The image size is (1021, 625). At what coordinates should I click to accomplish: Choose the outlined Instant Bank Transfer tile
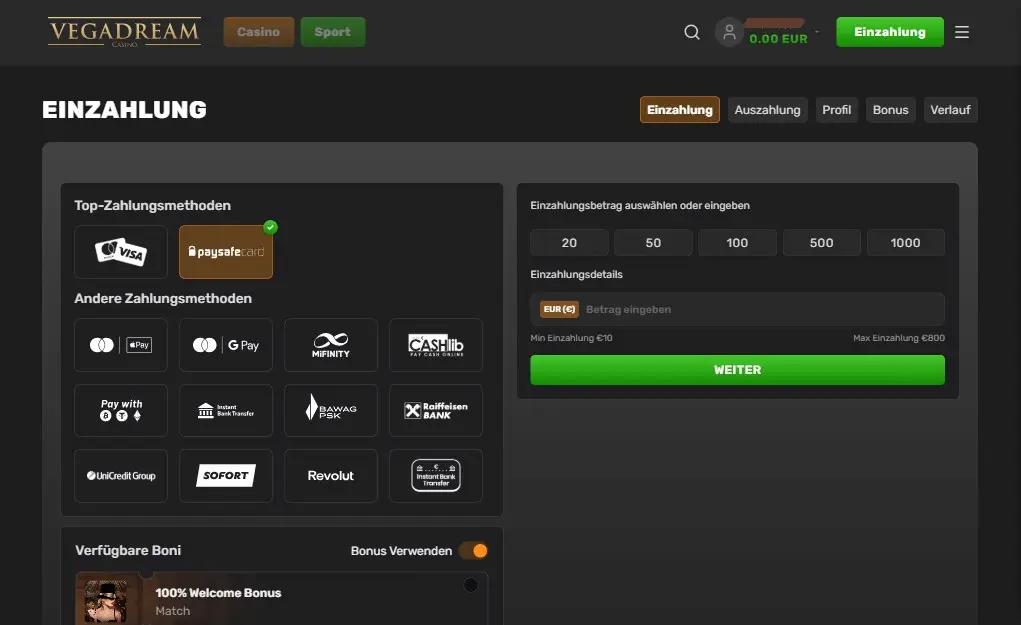(x=436, y=476)
